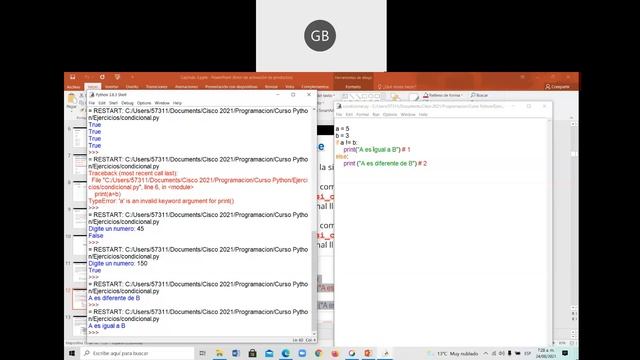Screen dimensions: 640x360
Task: Open Options menu in Python Shell window
Action: (144, 103)
